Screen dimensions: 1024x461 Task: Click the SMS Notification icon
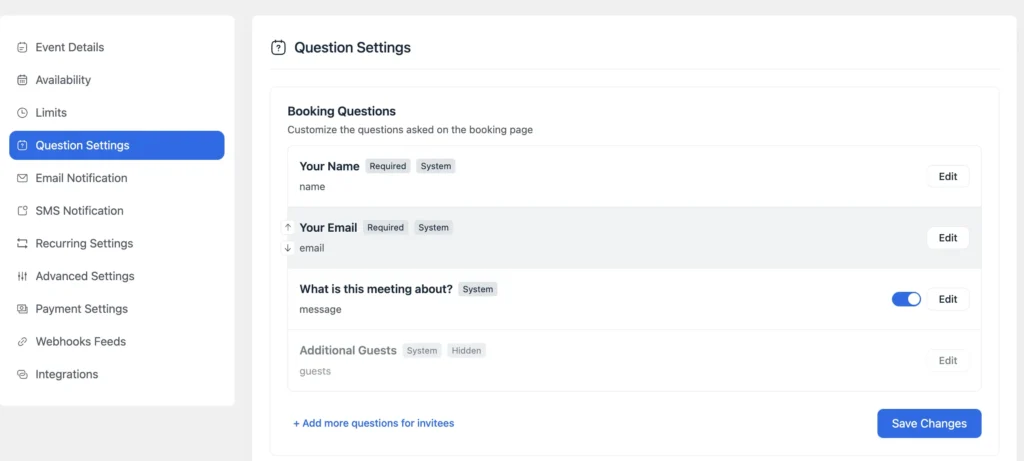click(22, 211)
